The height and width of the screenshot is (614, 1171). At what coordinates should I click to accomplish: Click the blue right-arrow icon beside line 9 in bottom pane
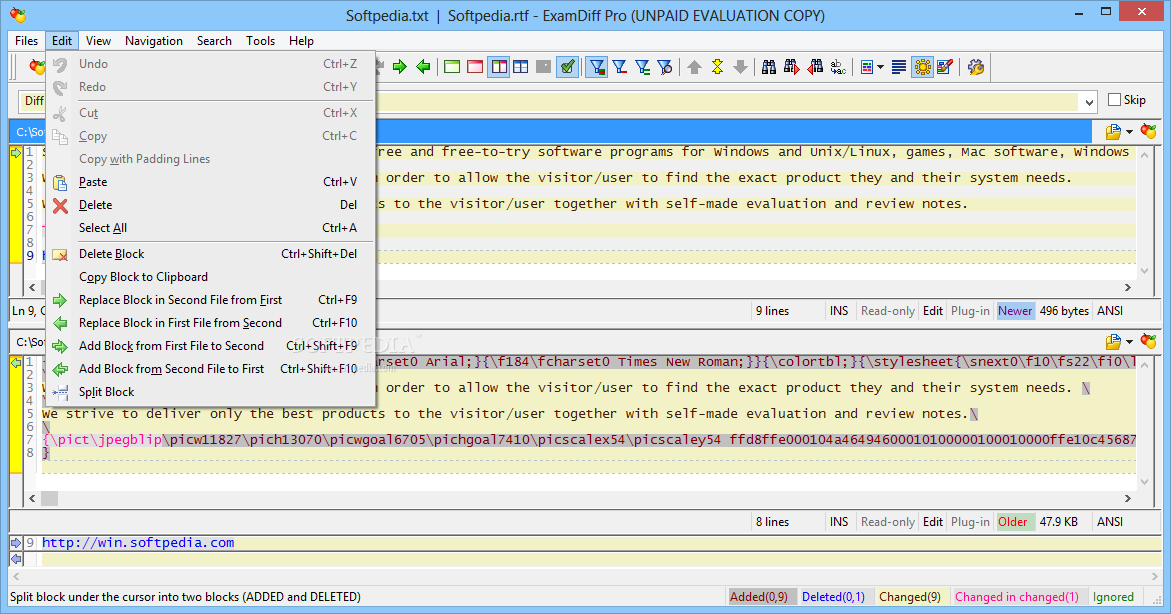tap(16, 543)
